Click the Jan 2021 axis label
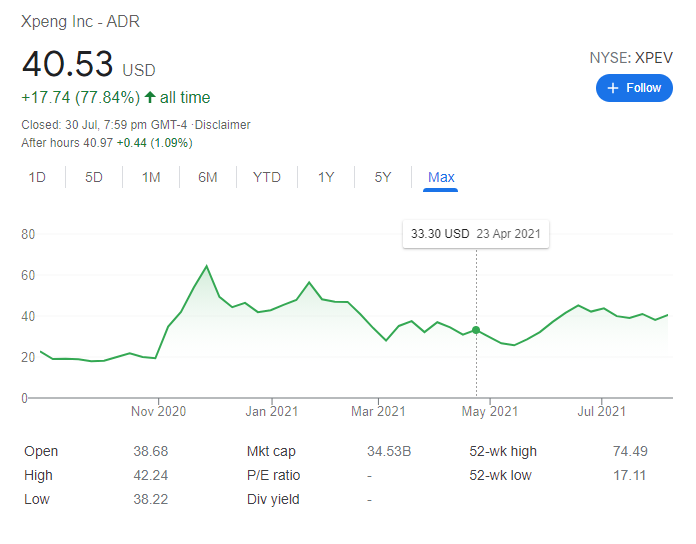 pos(272,411)
